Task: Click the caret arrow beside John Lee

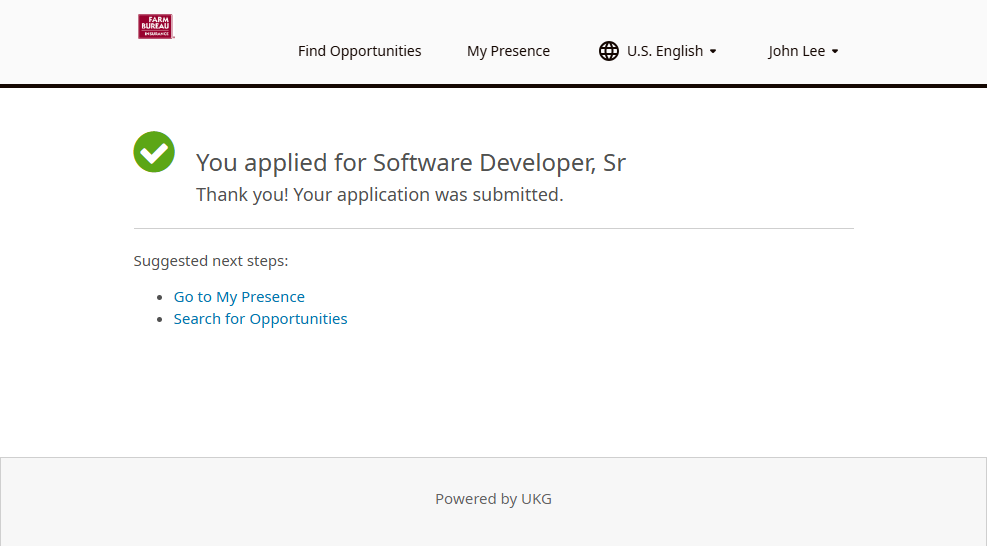Action: [835, 52]
